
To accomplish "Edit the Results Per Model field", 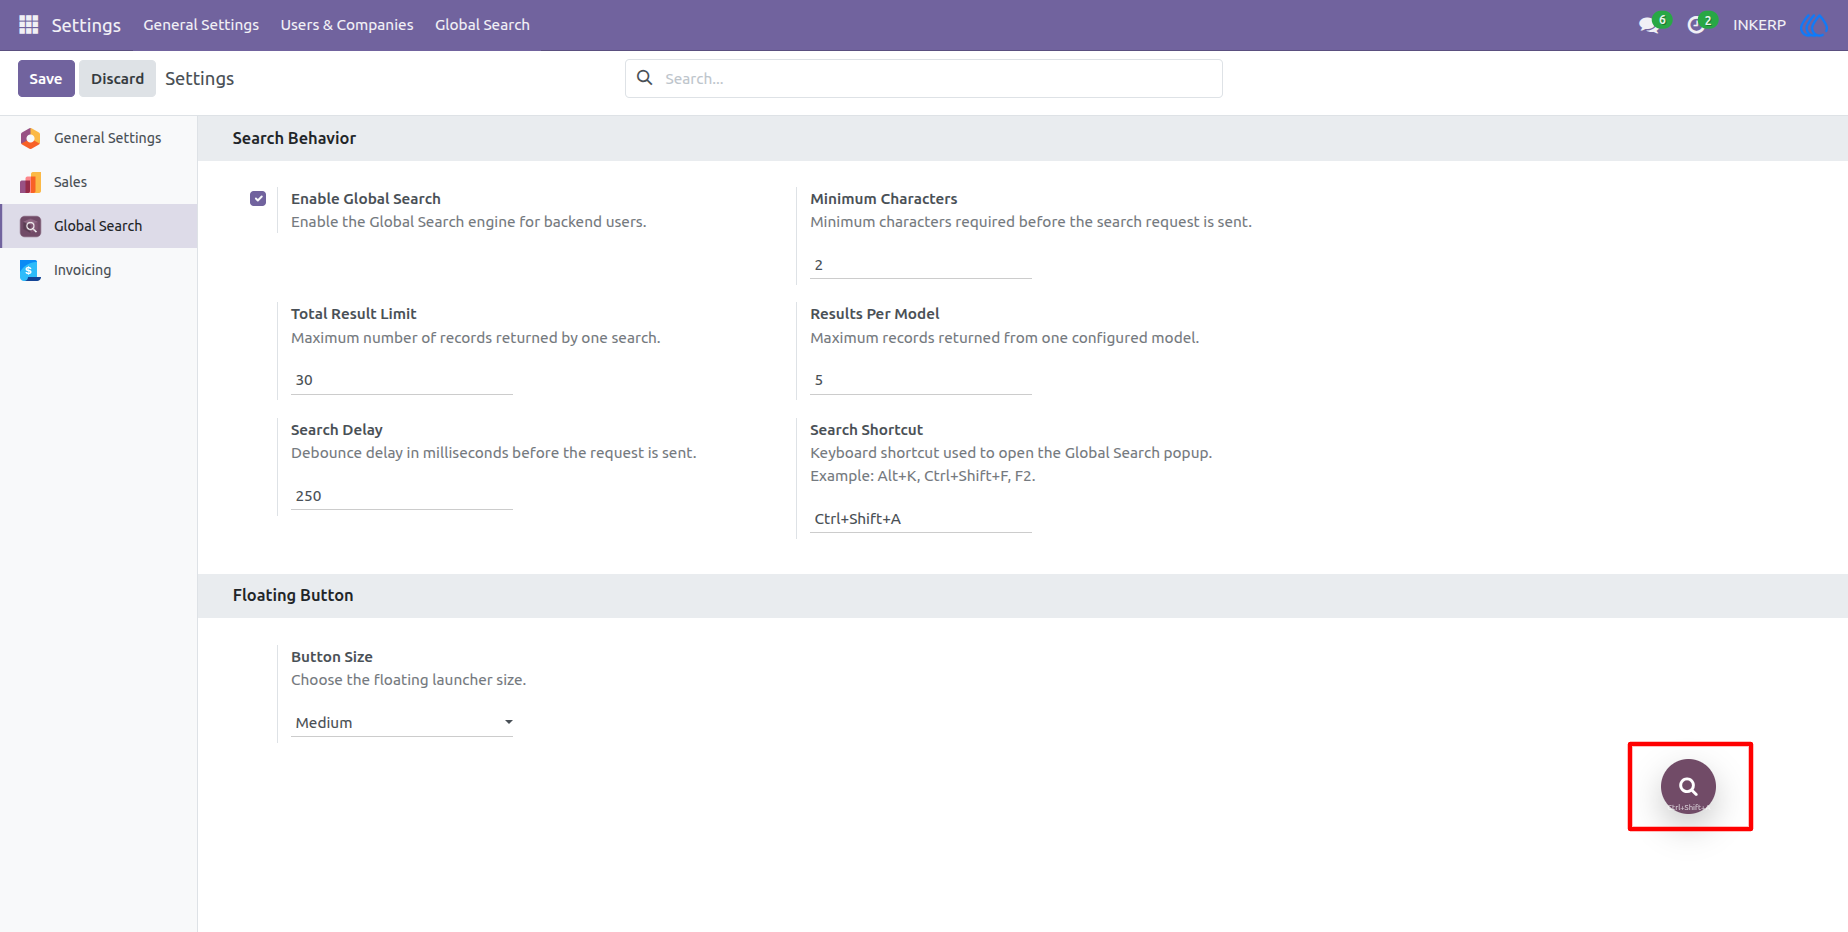I will point(921,380).
